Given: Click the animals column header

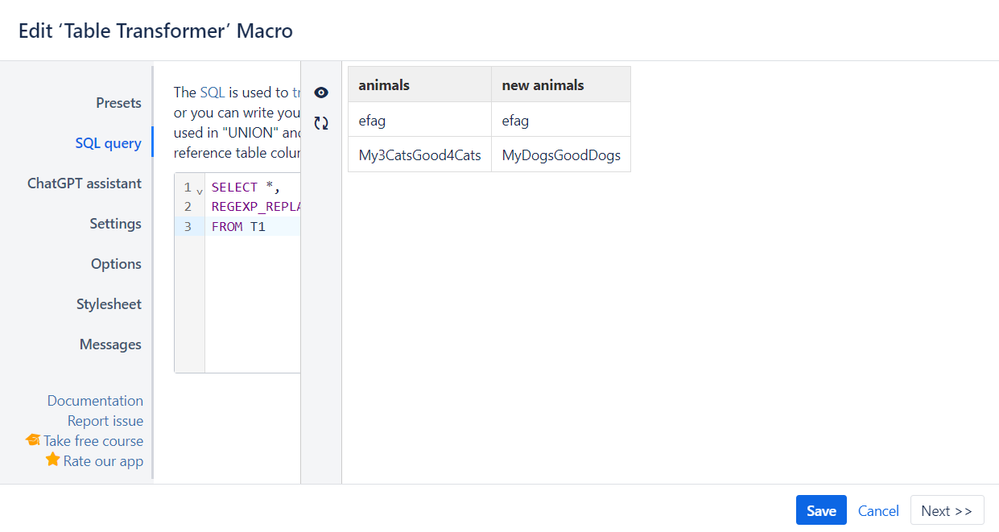Looking at the screenshot, I should pos(420,85).
